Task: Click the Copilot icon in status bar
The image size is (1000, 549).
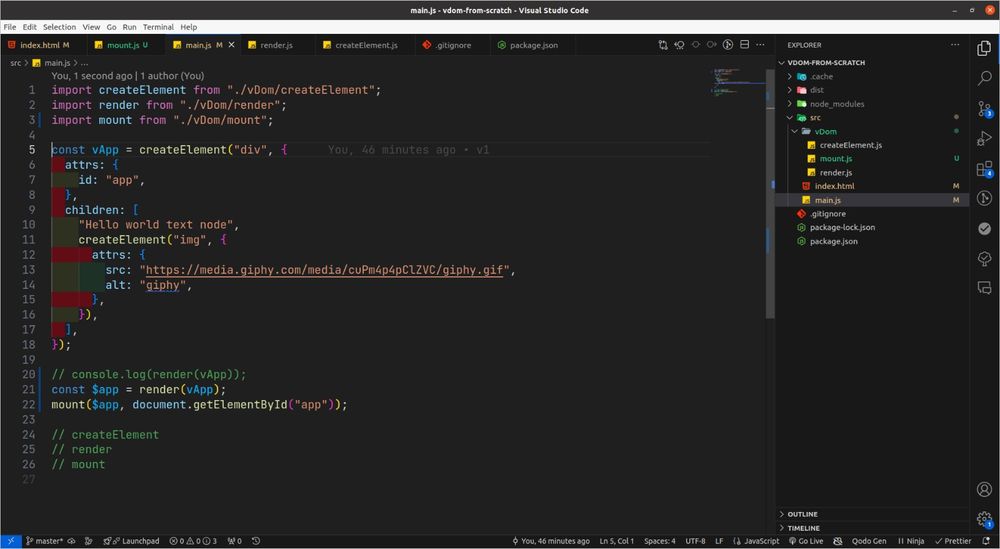Action: (838, 541)
